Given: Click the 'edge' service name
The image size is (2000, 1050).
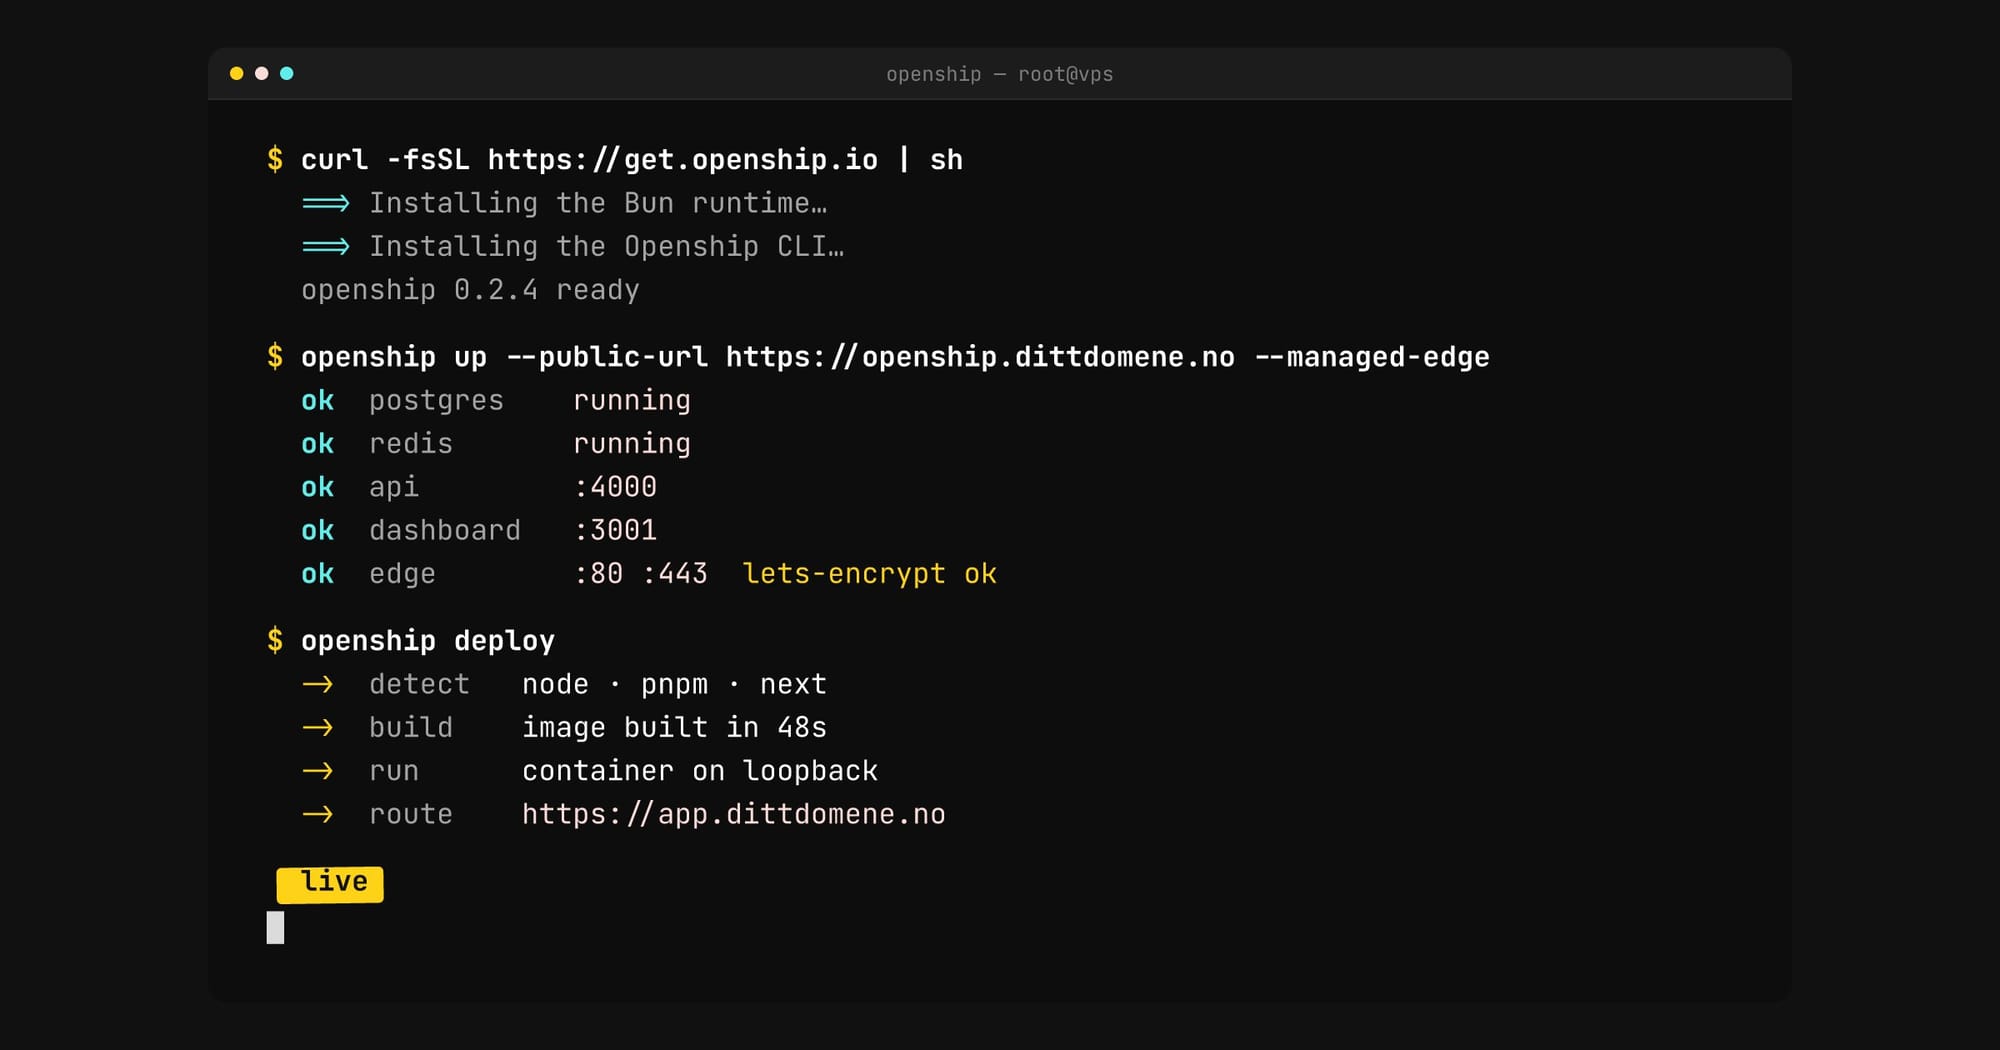Looking at the screenshot, I should click(402, 574).
